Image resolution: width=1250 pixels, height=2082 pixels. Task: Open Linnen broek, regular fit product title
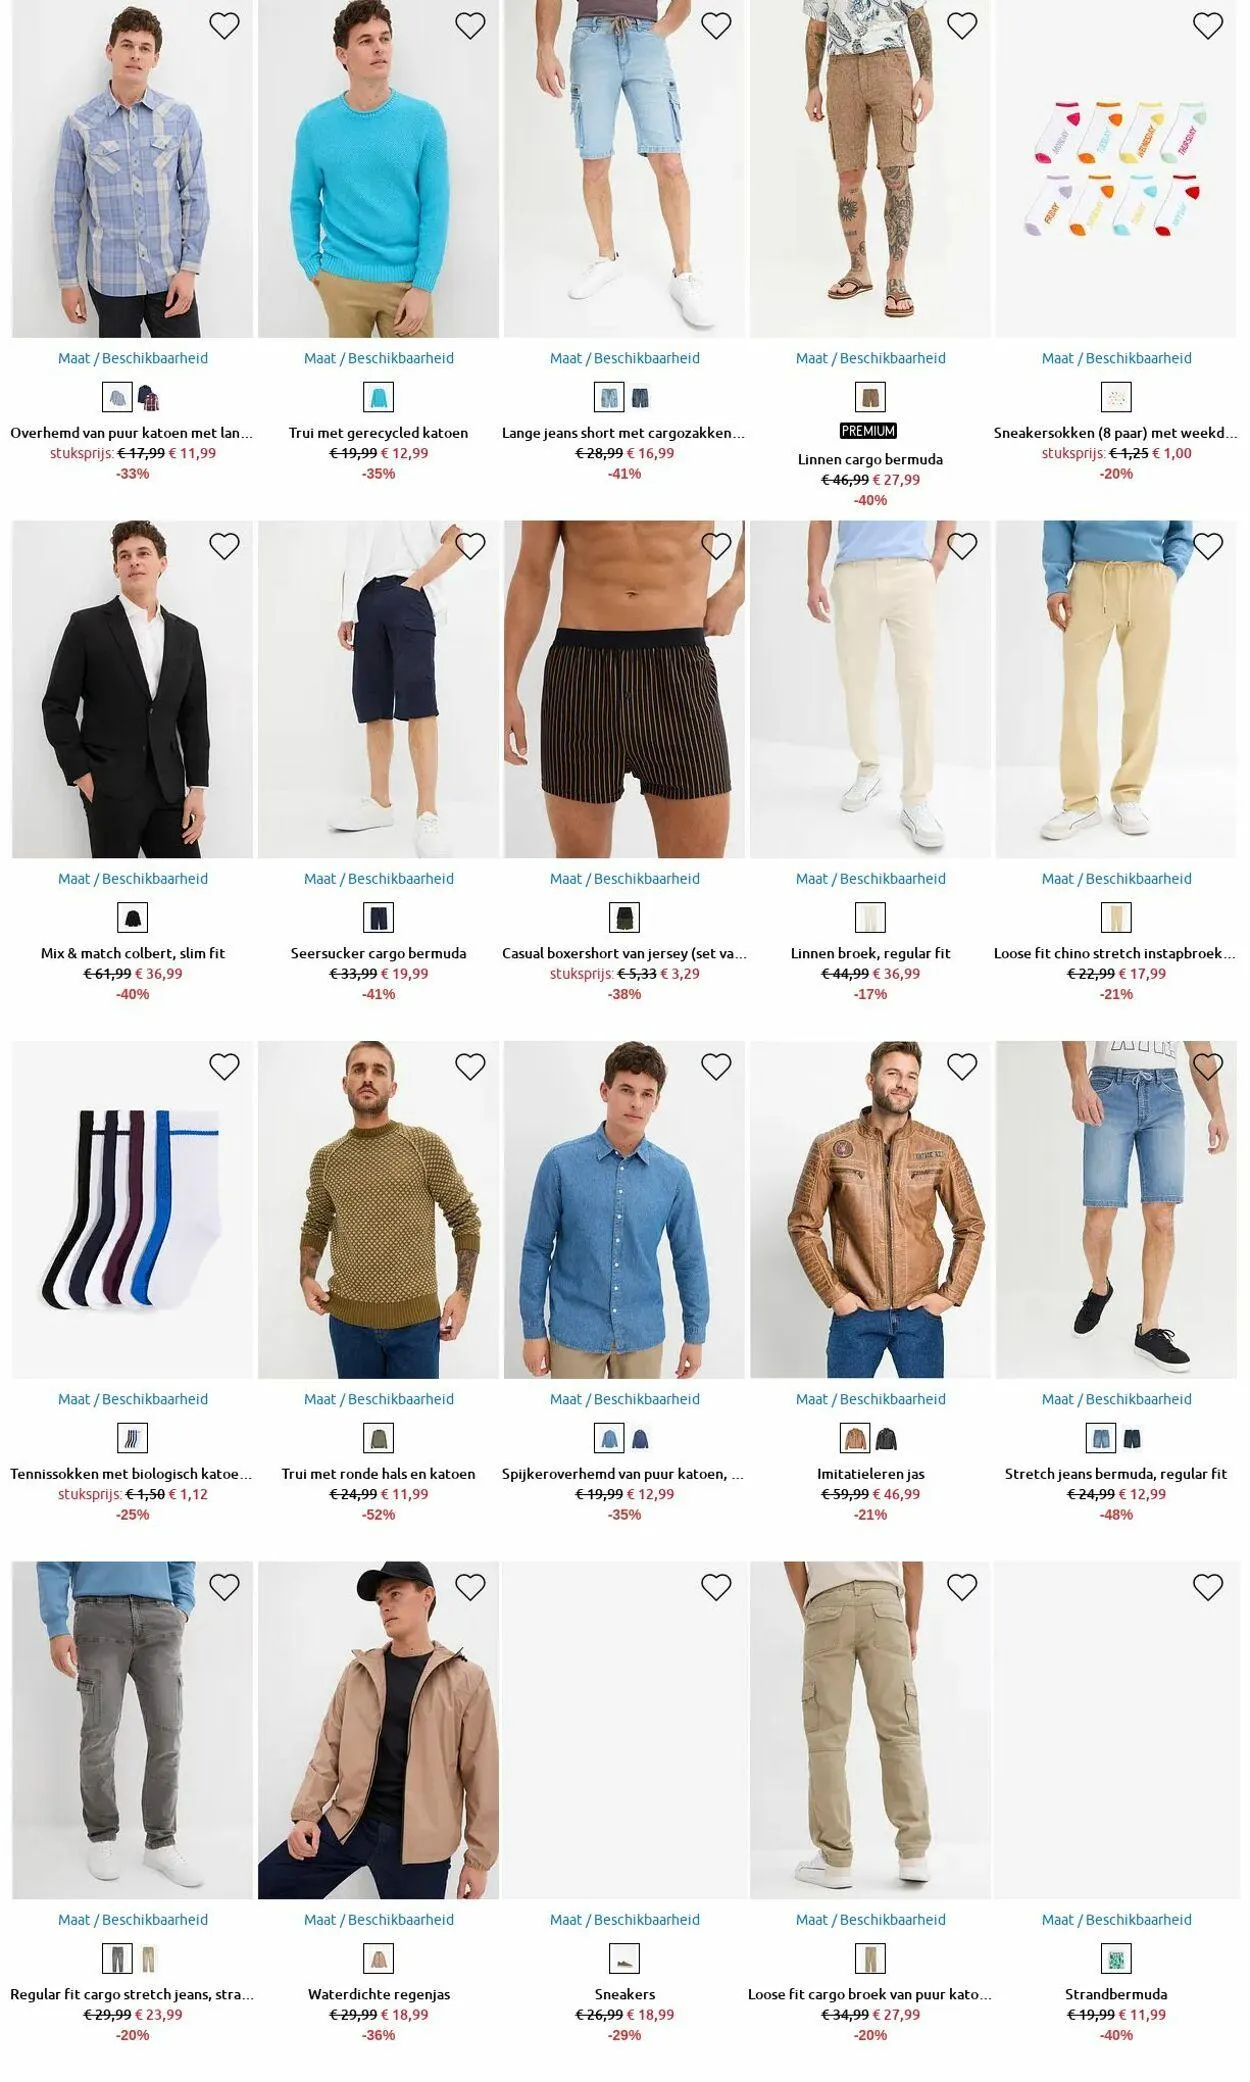[870, 953]
